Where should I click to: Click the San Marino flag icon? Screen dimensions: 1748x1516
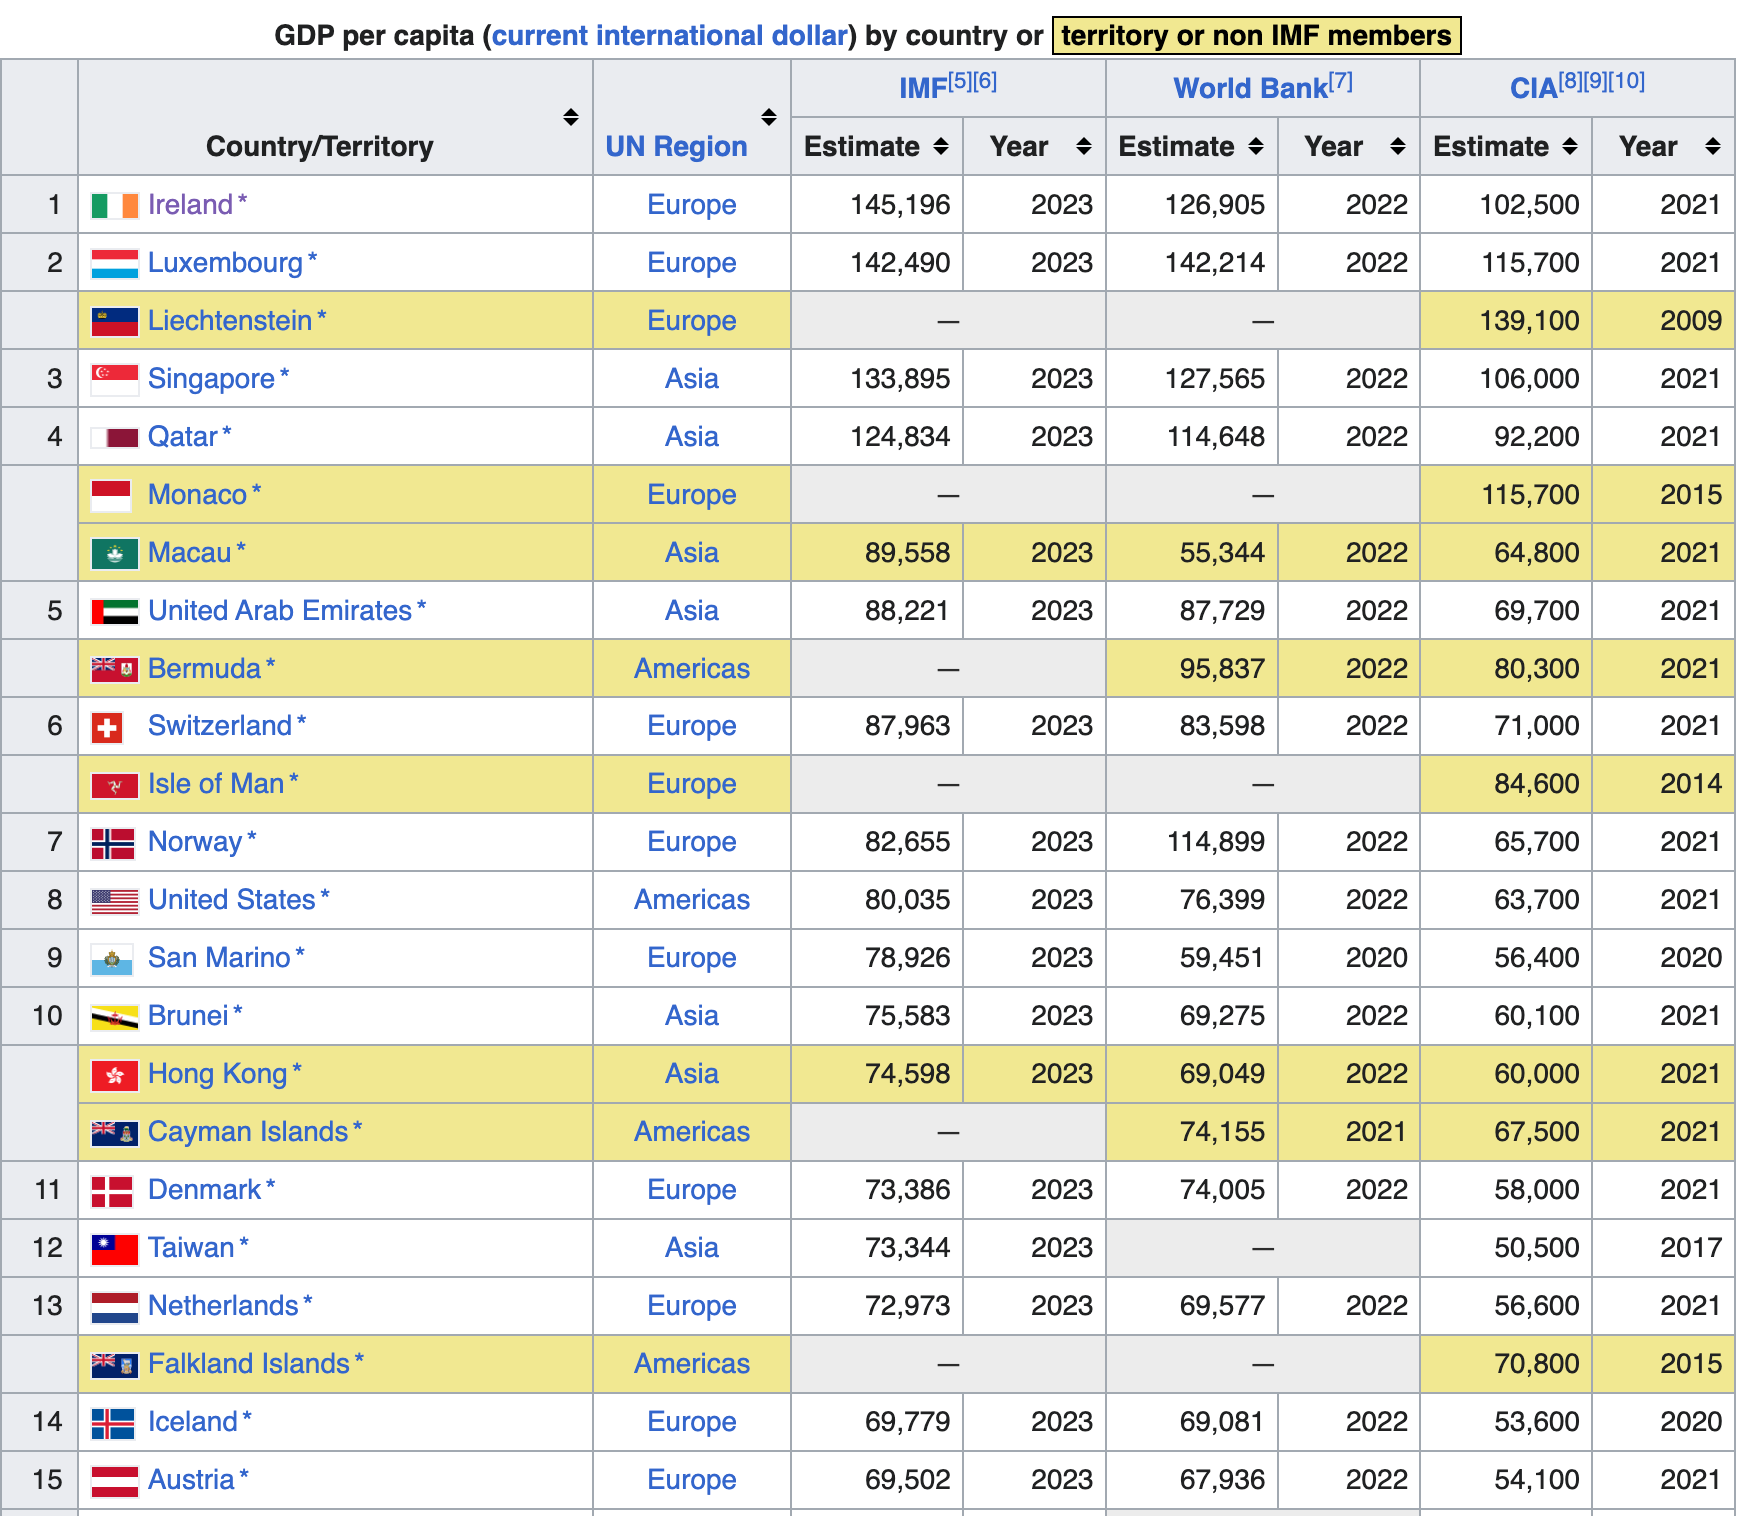coord(111,960)
